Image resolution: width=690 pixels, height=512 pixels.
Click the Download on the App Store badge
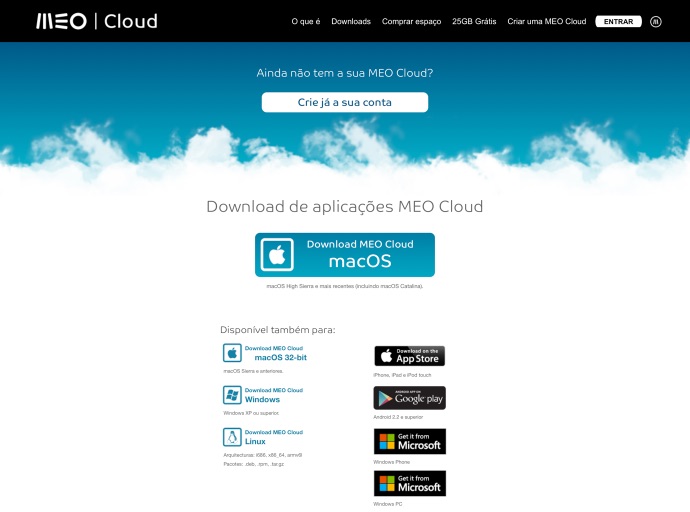409,355
